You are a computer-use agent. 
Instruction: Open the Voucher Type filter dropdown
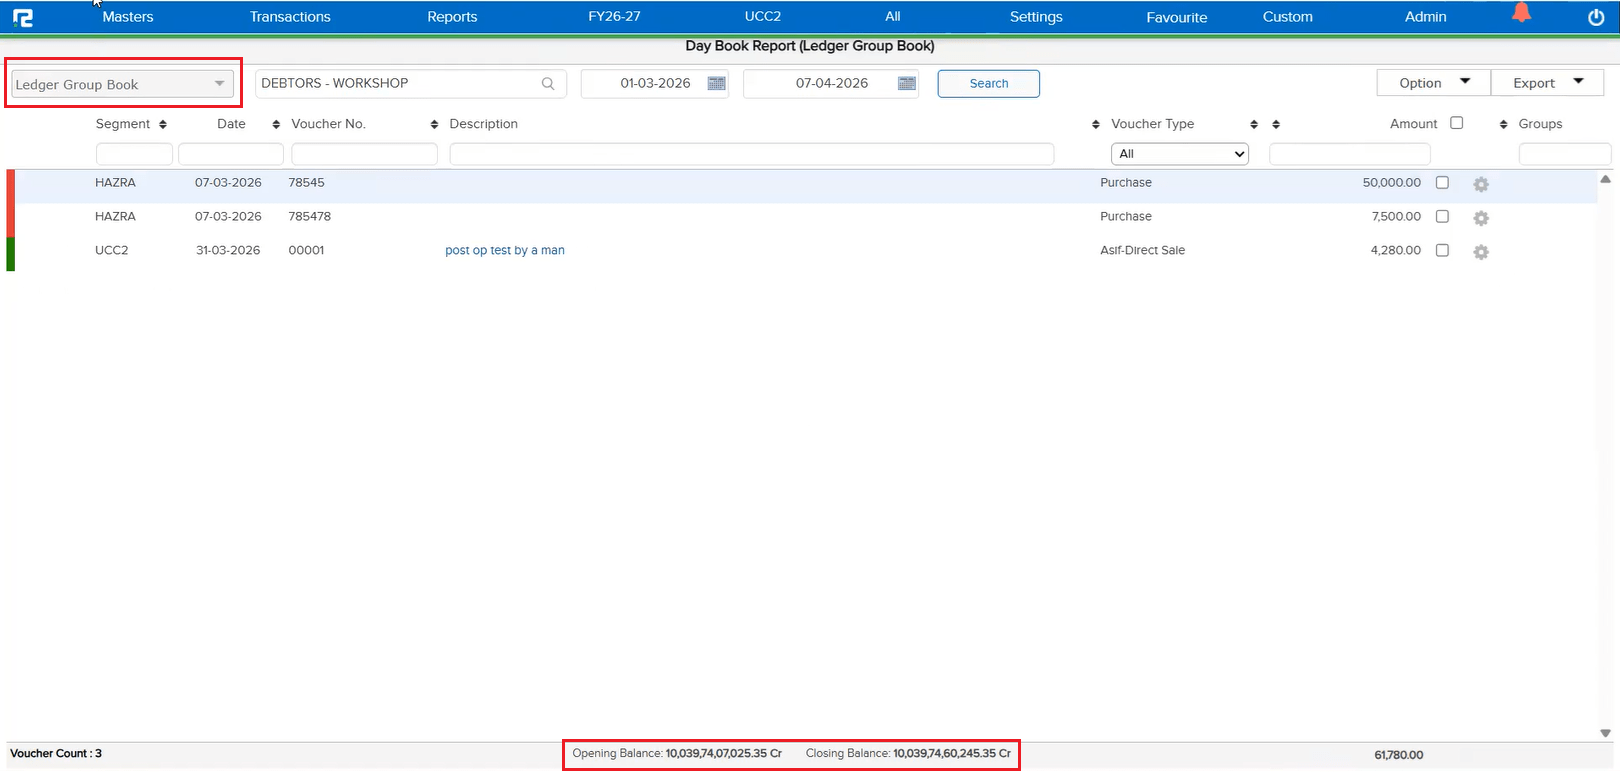tap(1179, 154)
